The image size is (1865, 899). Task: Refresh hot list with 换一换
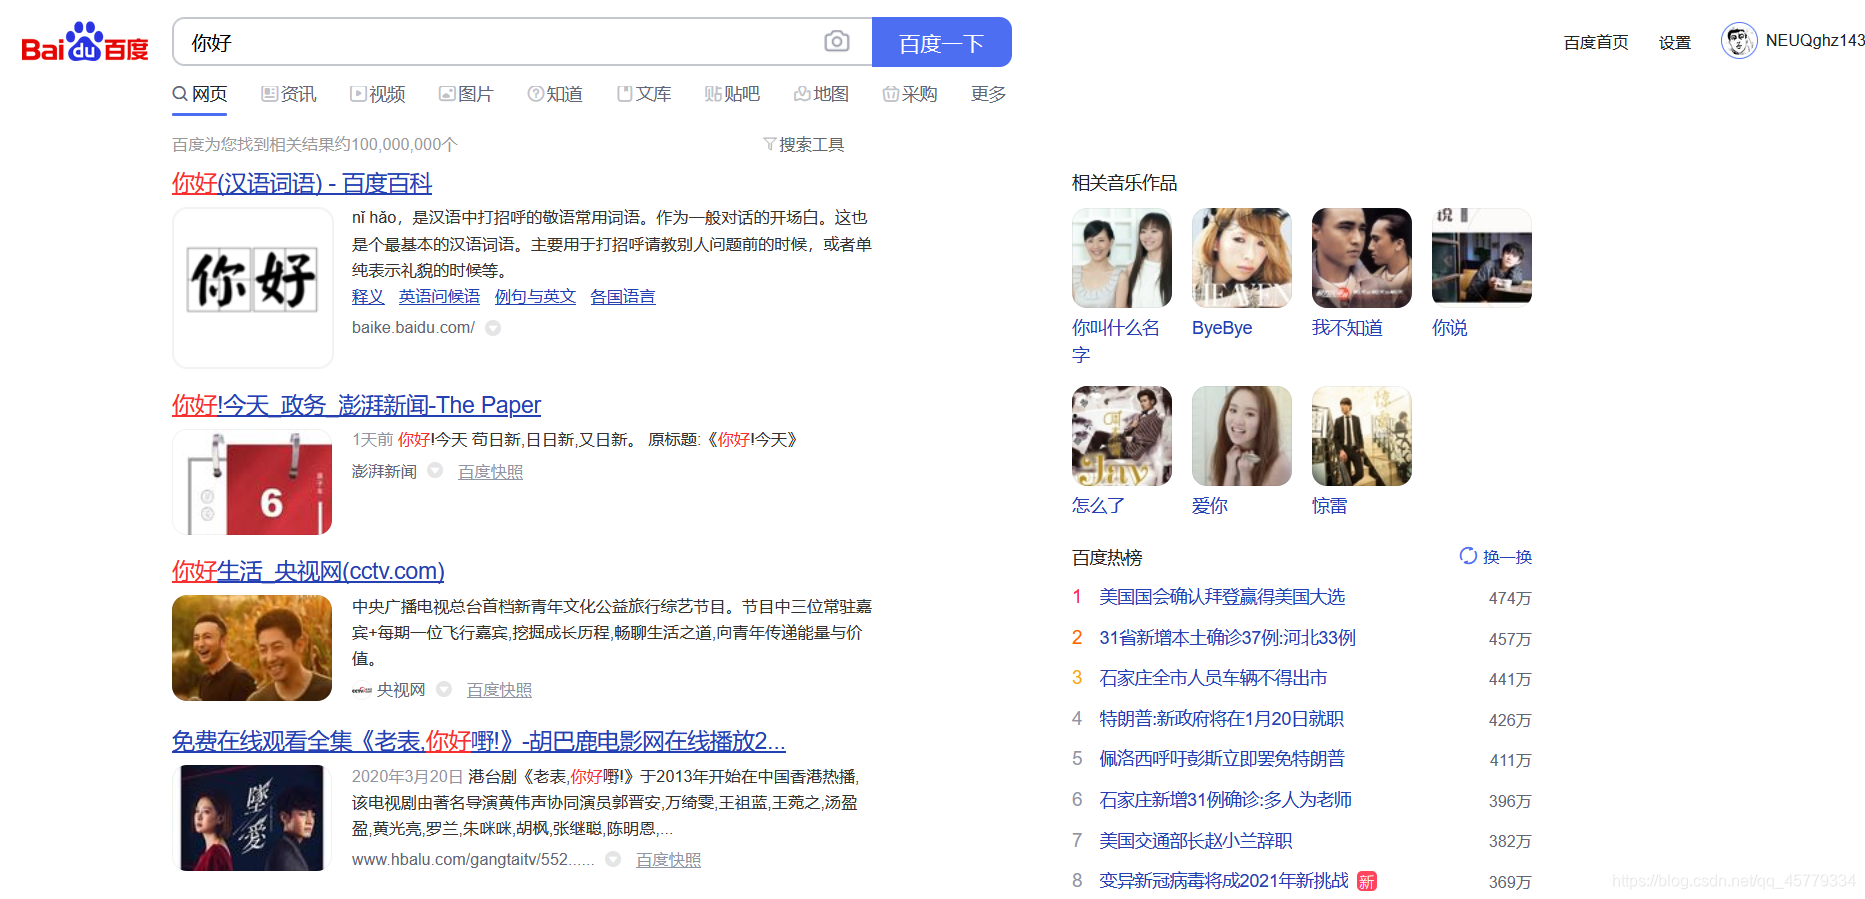pos(1496,557)
